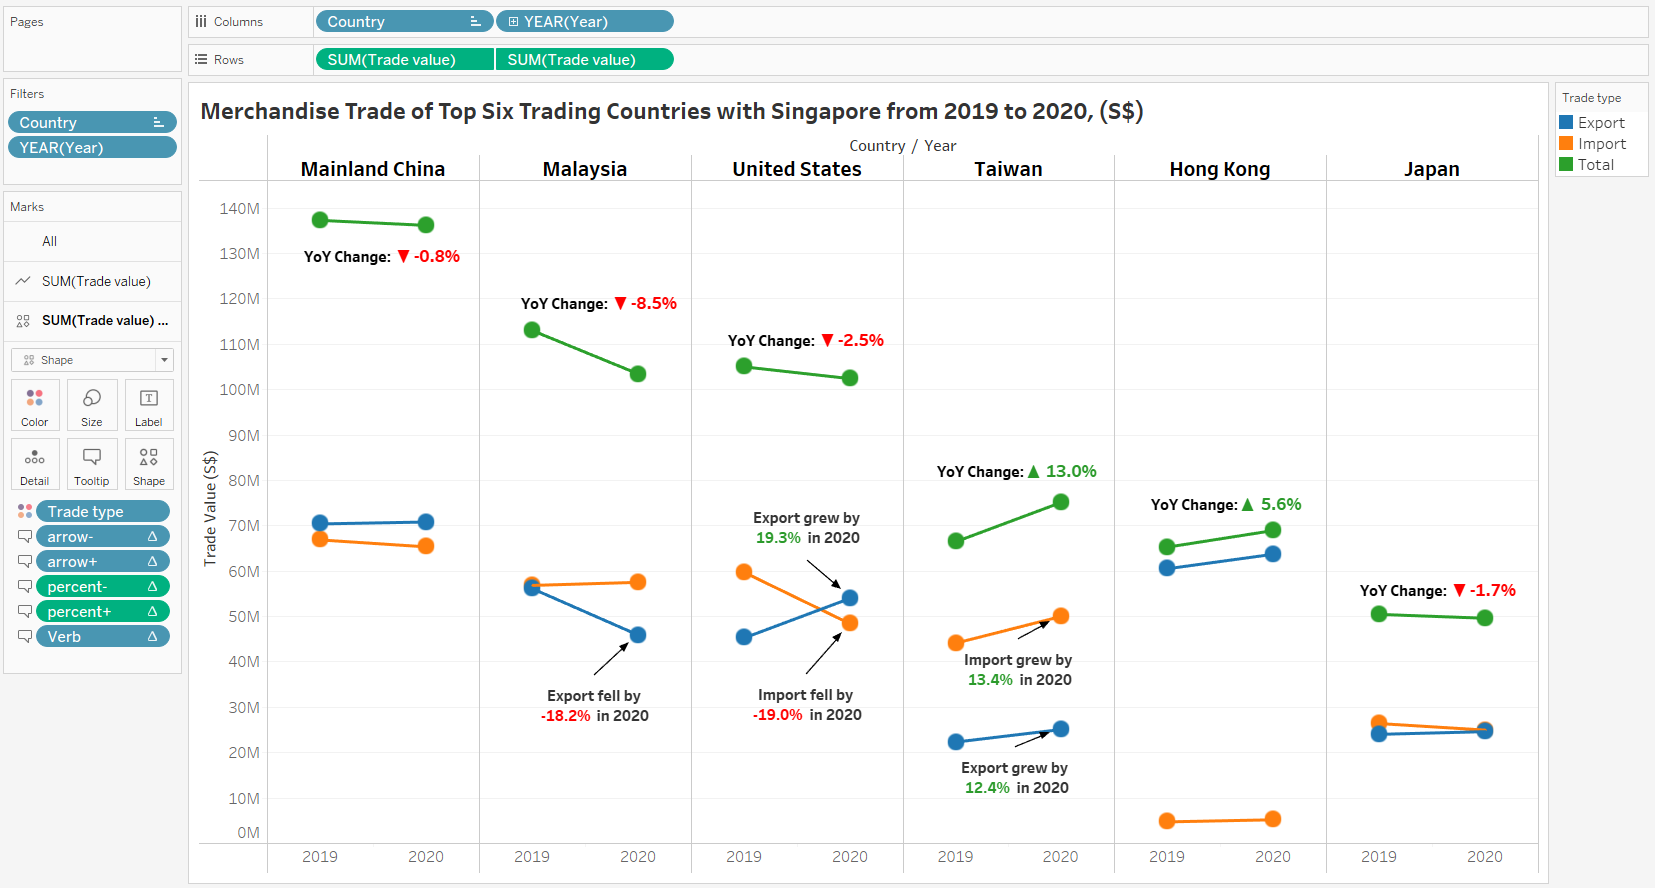Click sort icon on Country filter pill
This screenshot has width=1655, height=888.
pyautogui.click(x=158, y=122)
